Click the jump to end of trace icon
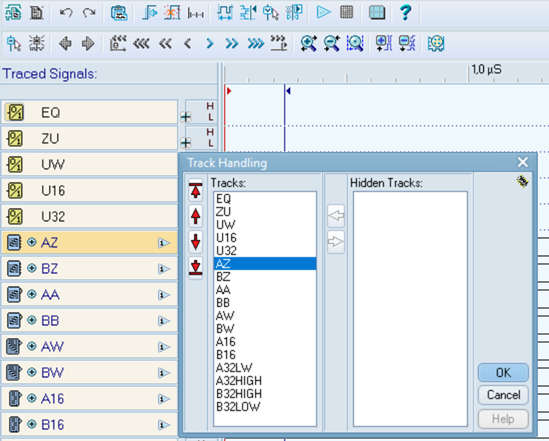 tap(279, 43)
